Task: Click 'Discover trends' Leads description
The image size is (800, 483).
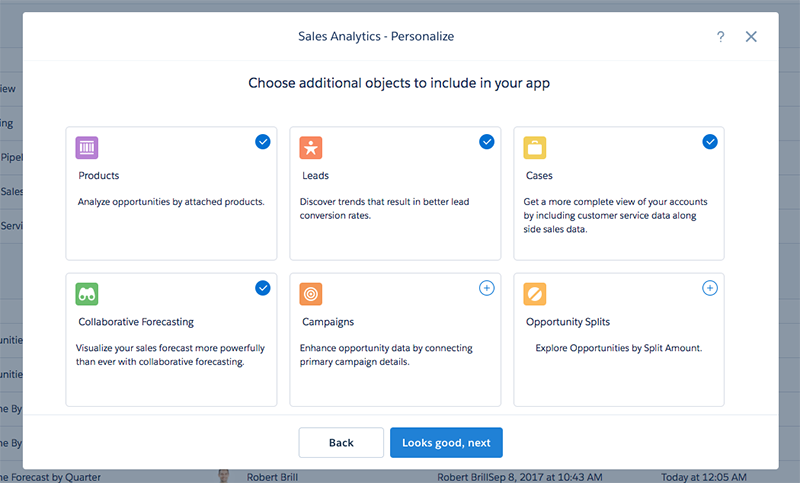Action: [384, 209]
